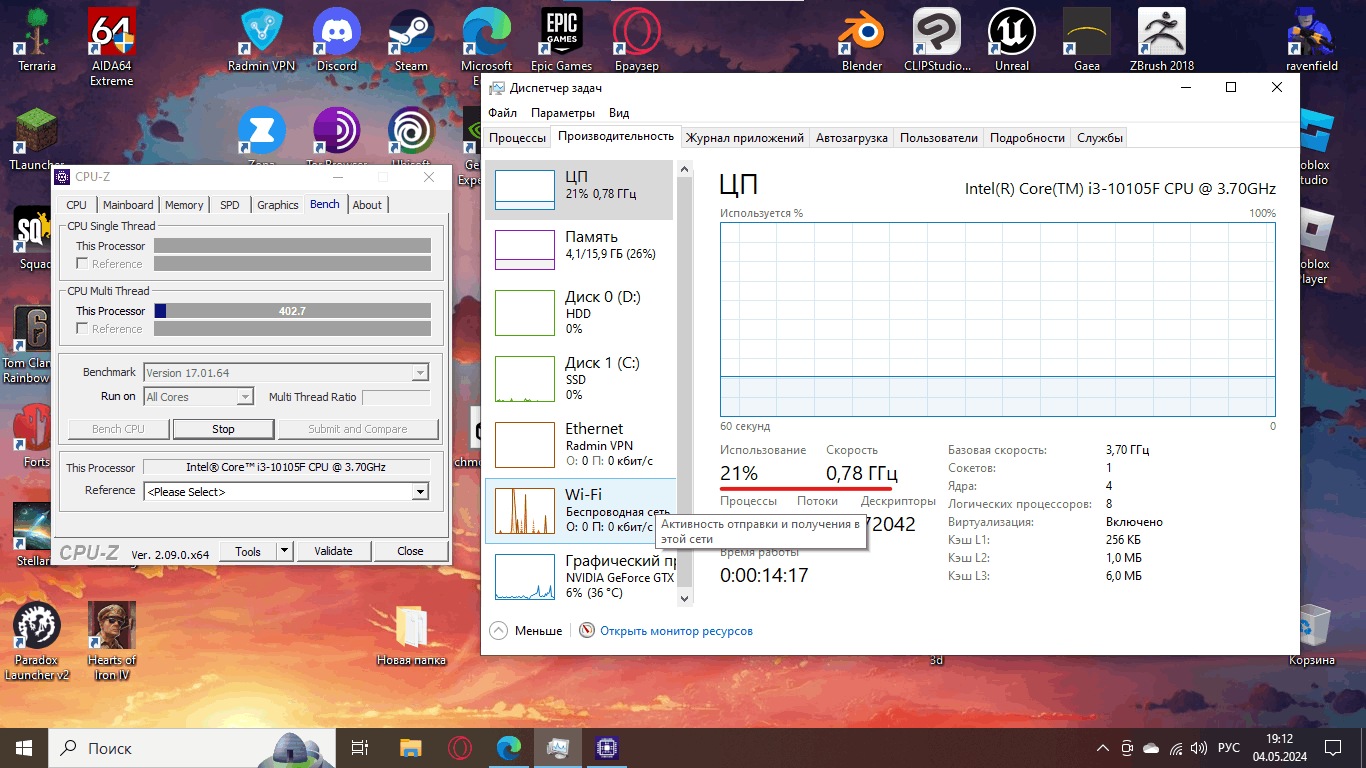Click Edge icon in taskbar

[509, 747]
